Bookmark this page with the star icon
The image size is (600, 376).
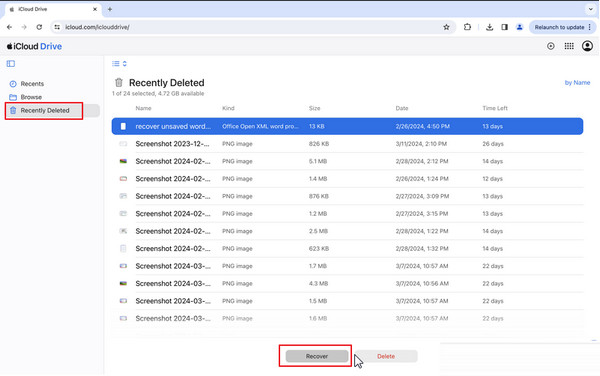(x=446, y=27)
